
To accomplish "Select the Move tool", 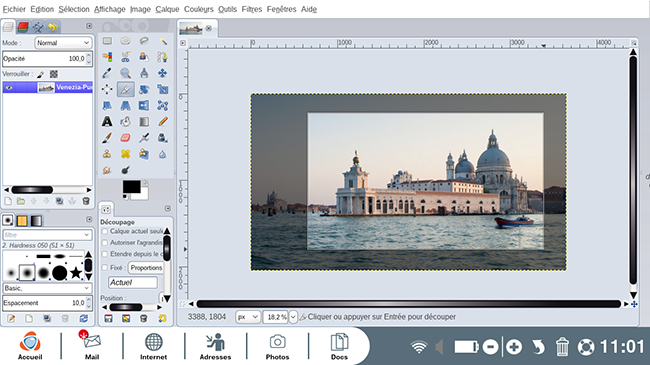I will [x=162, y=73].
